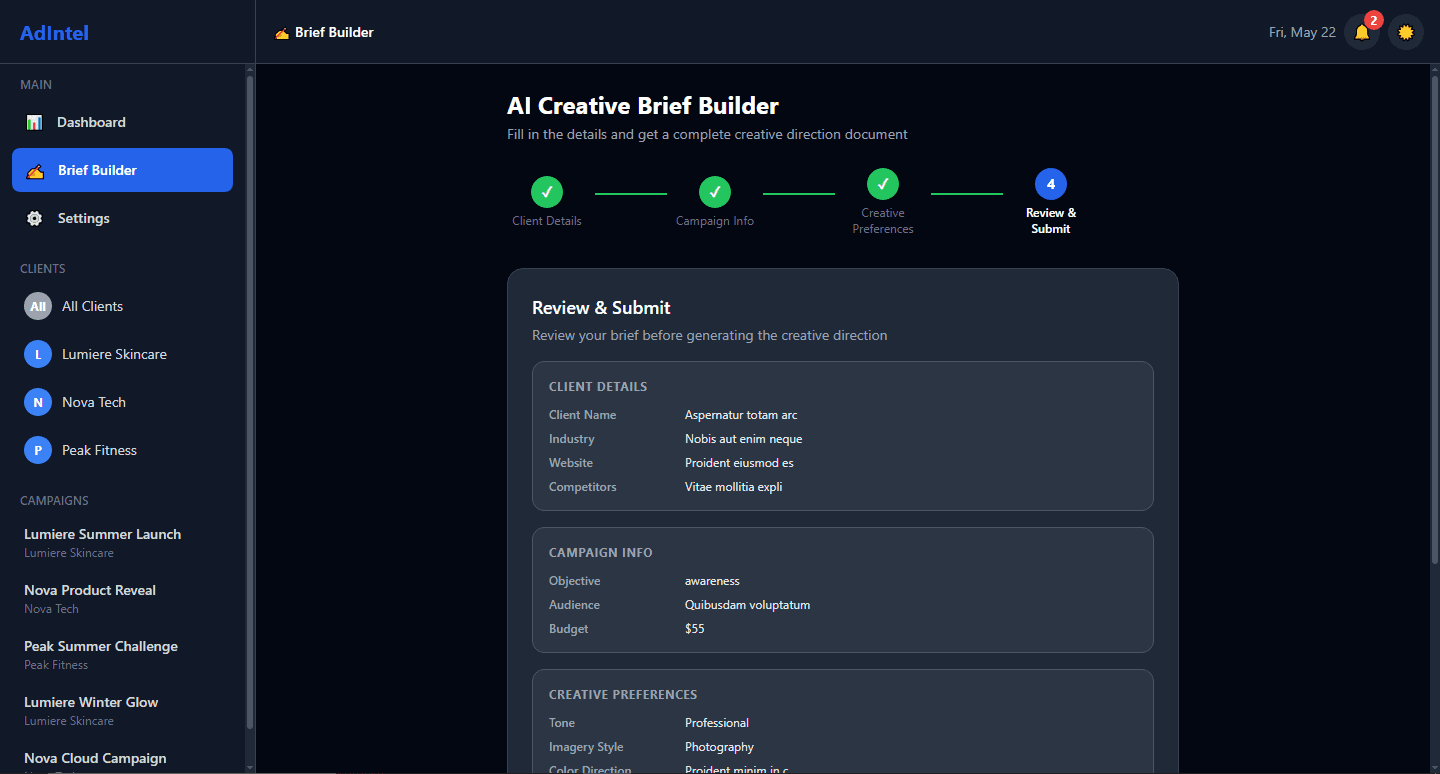
Task: Click tone value Professional
Action: pyautogui.click(x=717, y=723)
